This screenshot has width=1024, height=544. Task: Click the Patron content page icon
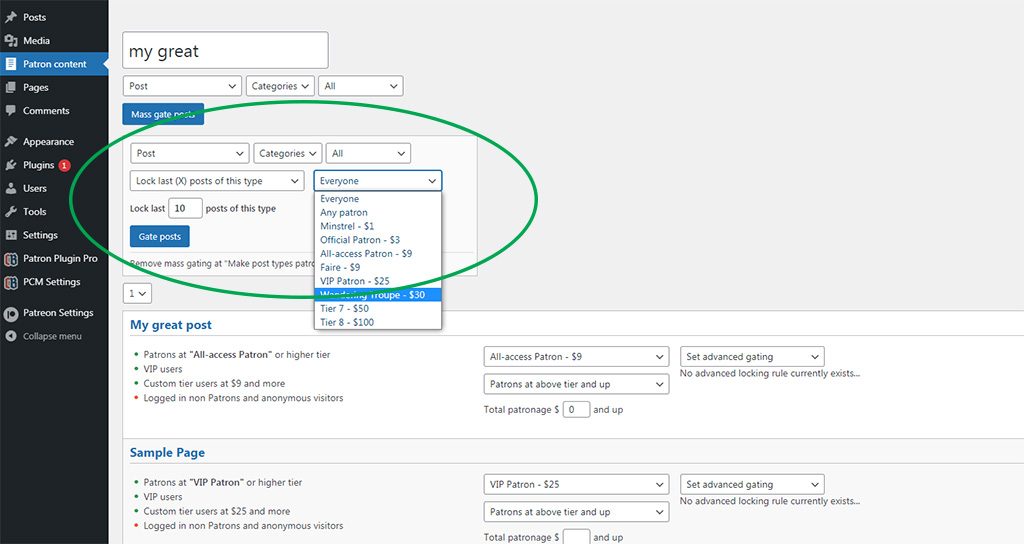tap(11, 64)
